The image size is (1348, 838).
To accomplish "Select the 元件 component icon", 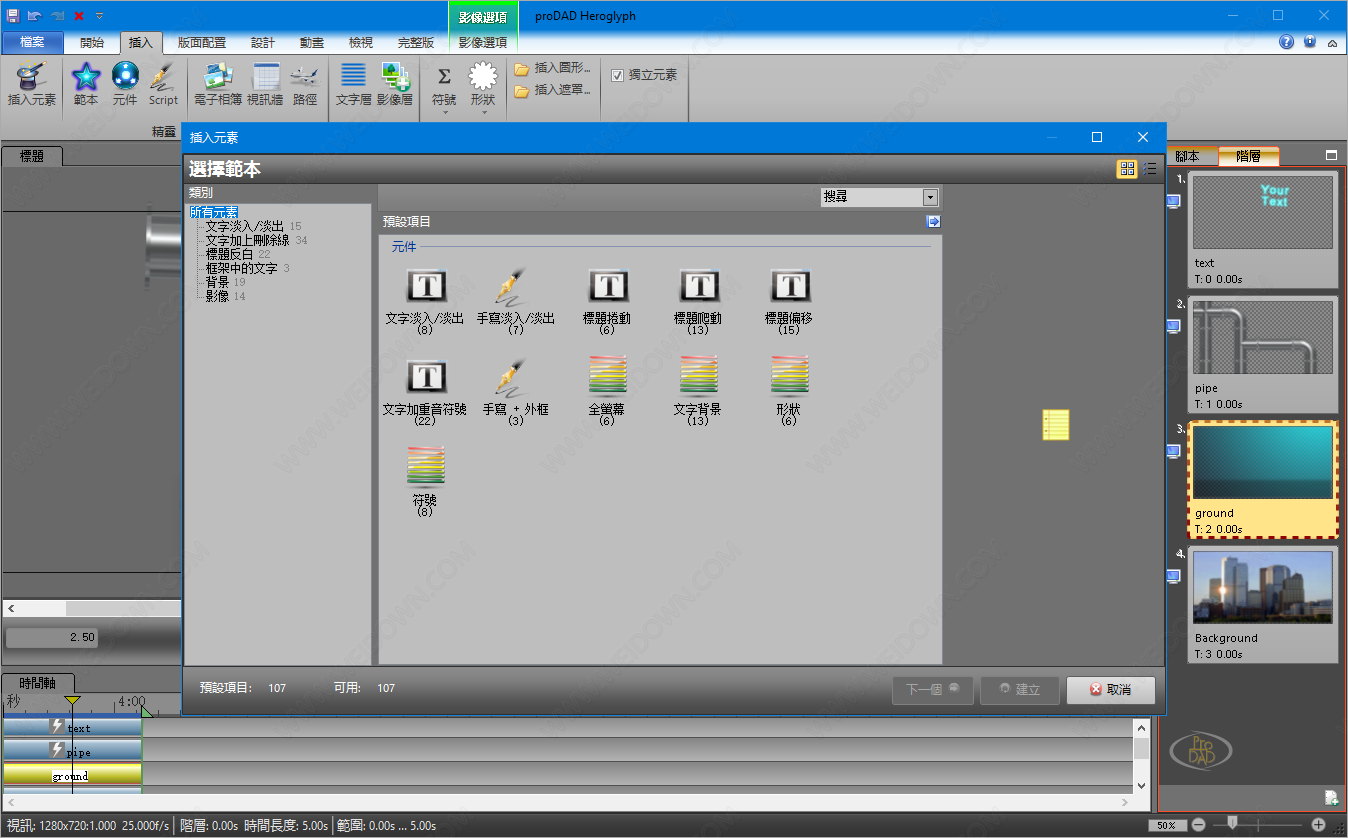I will pos(125,76).
